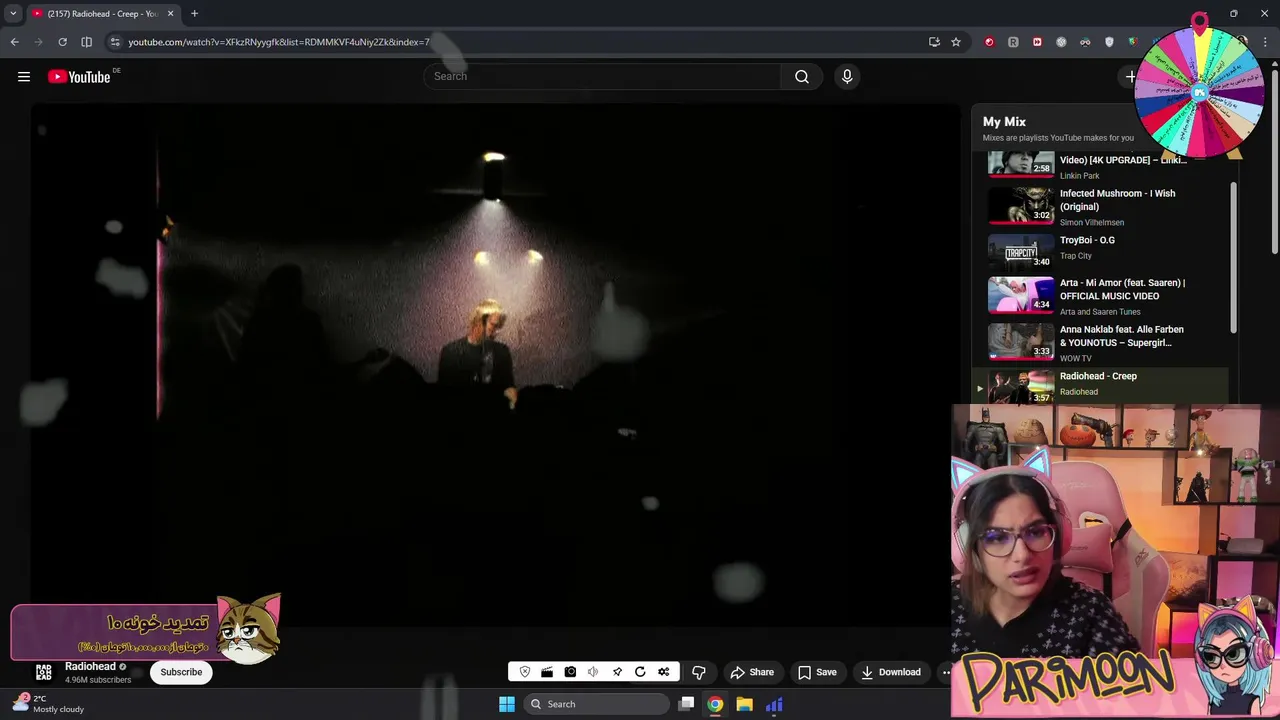This screenshot has width=1280, height=720.
Task: Open Chrome's three-dot menu
Action: pyautogui.click(x=1265, y=42)
